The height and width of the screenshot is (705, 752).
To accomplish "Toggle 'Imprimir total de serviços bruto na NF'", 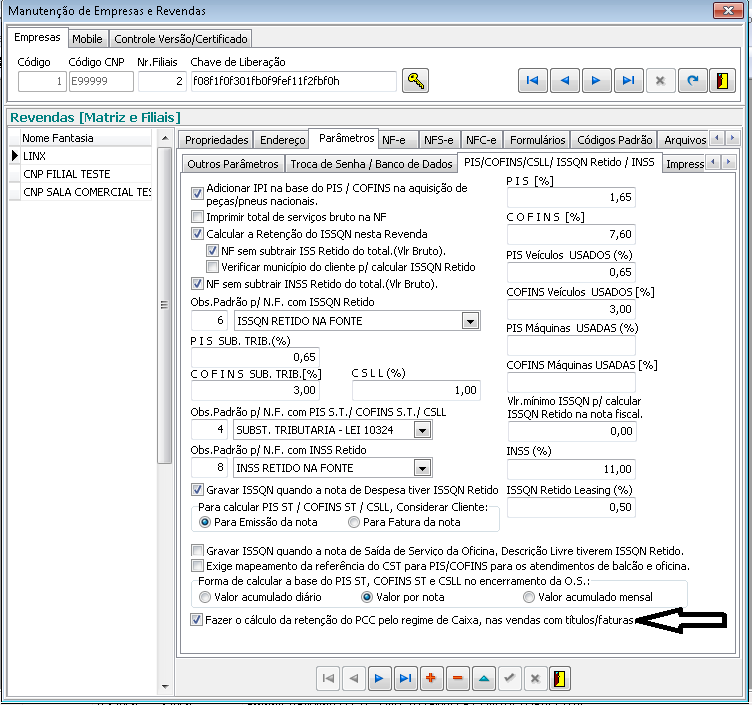I will [197, 216].
